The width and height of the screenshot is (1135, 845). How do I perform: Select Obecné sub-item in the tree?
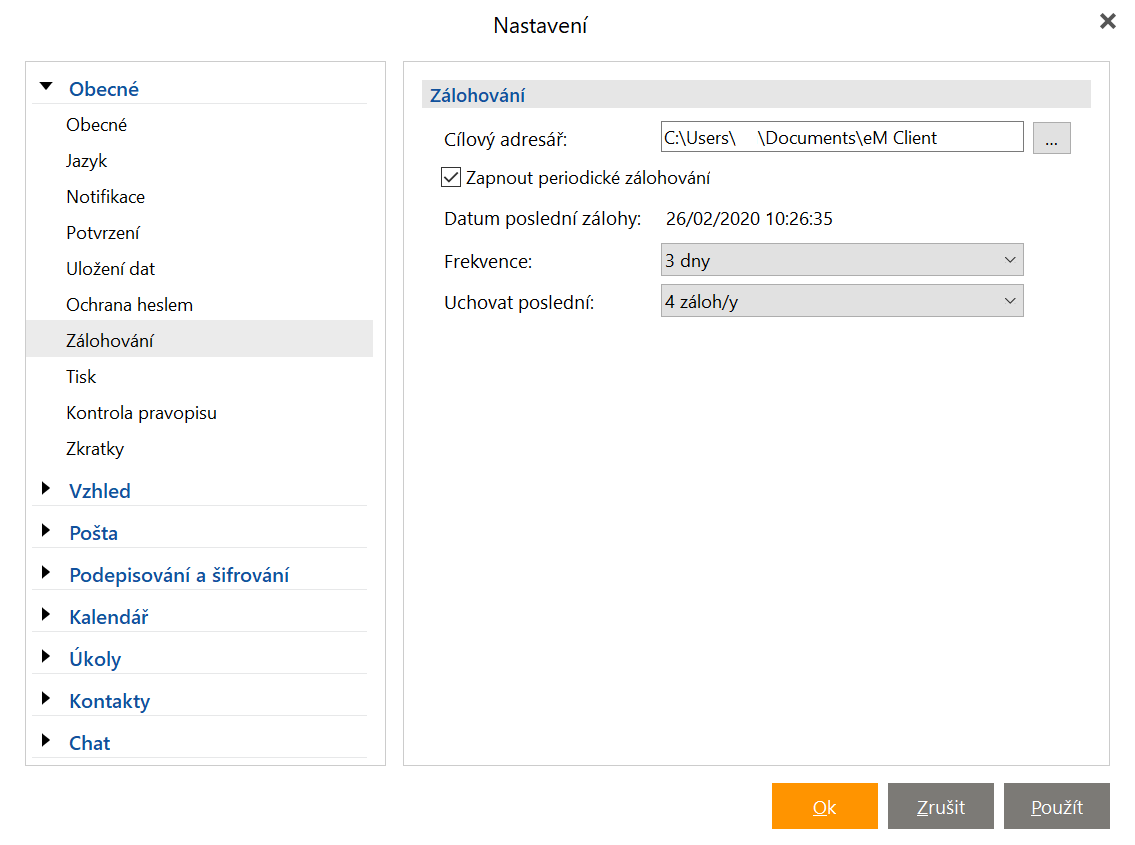click(96, 125)
